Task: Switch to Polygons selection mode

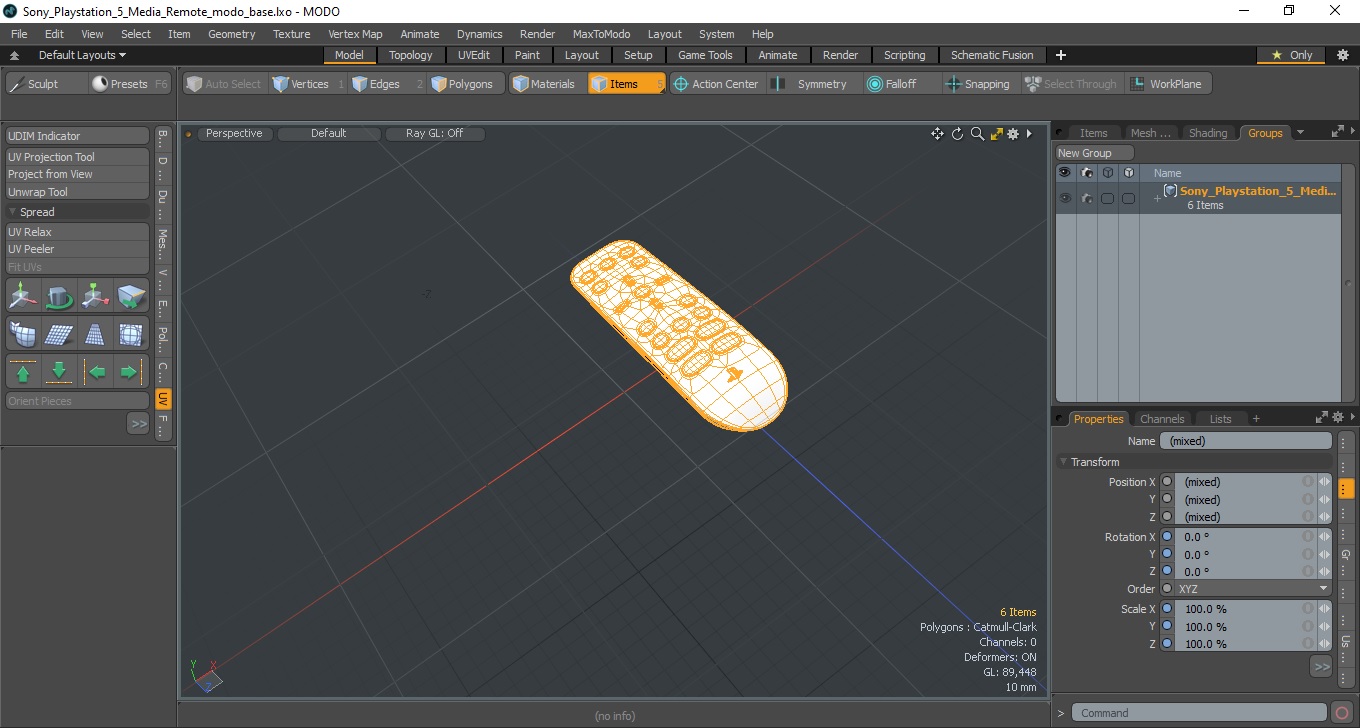Action: 466,84
